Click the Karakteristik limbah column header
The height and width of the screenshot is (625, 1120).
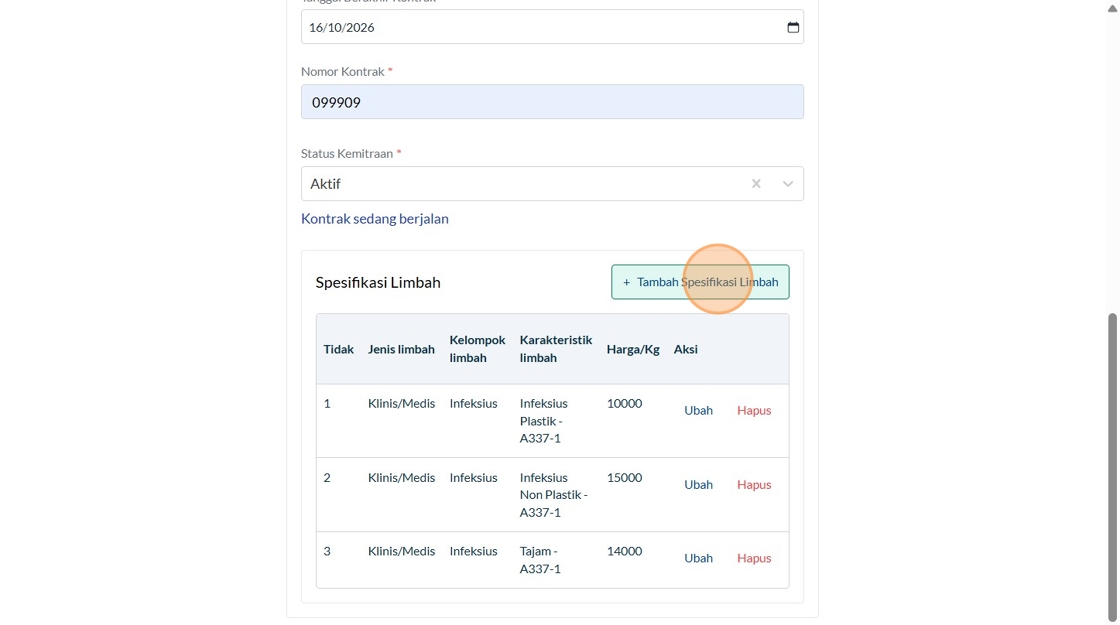pos(556,349)
